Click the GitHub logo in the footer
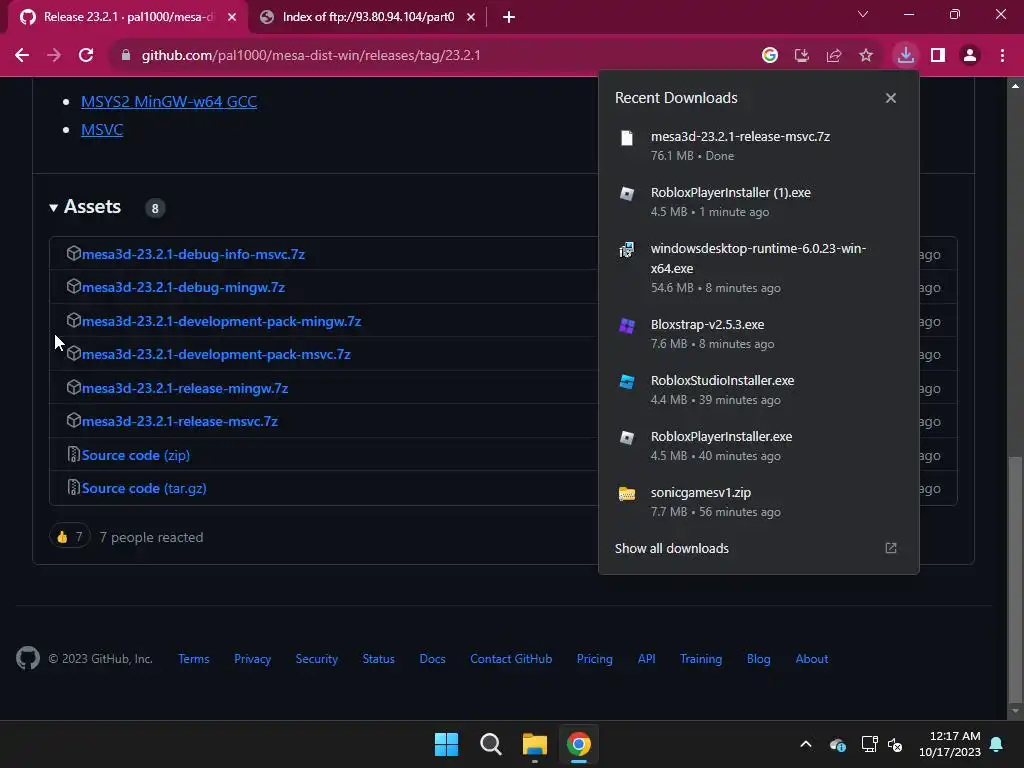Screen dimensions: 1024x768 click(28, 658)
